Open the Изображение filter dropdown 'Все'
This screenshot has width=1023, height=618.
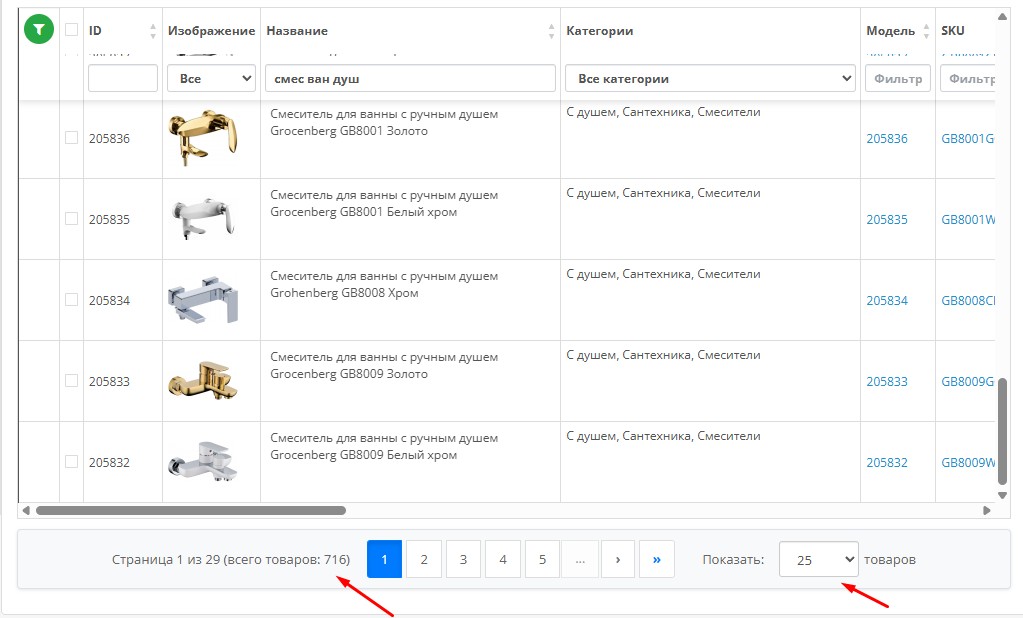point(211,78)
